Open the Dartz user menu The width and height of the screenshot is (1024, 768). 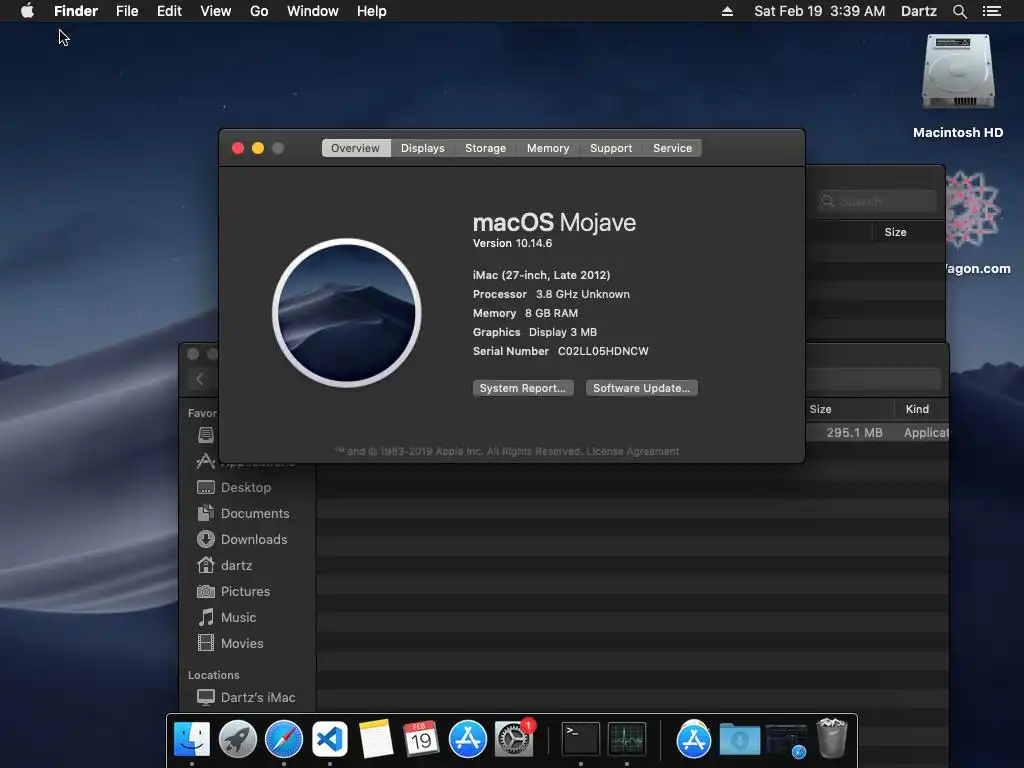(918, 11)
